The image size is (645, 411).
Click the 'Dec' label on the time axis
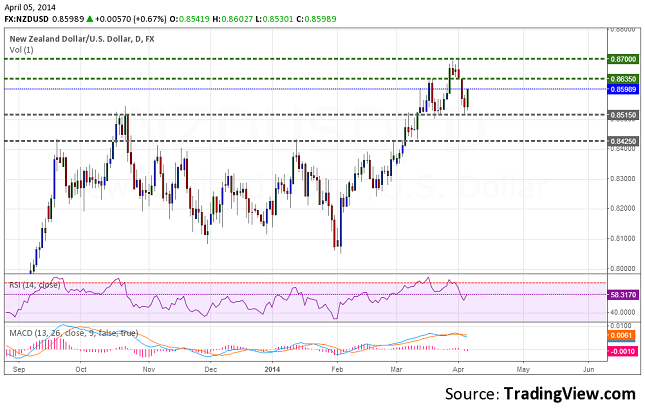point(211,369)
